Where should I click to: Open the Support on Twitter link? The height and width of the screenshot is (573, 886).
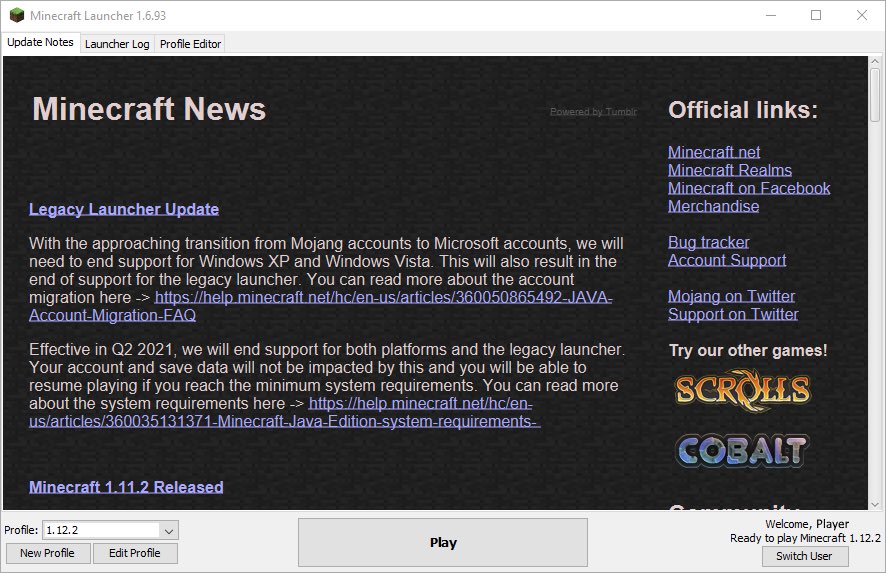point(733,315)
